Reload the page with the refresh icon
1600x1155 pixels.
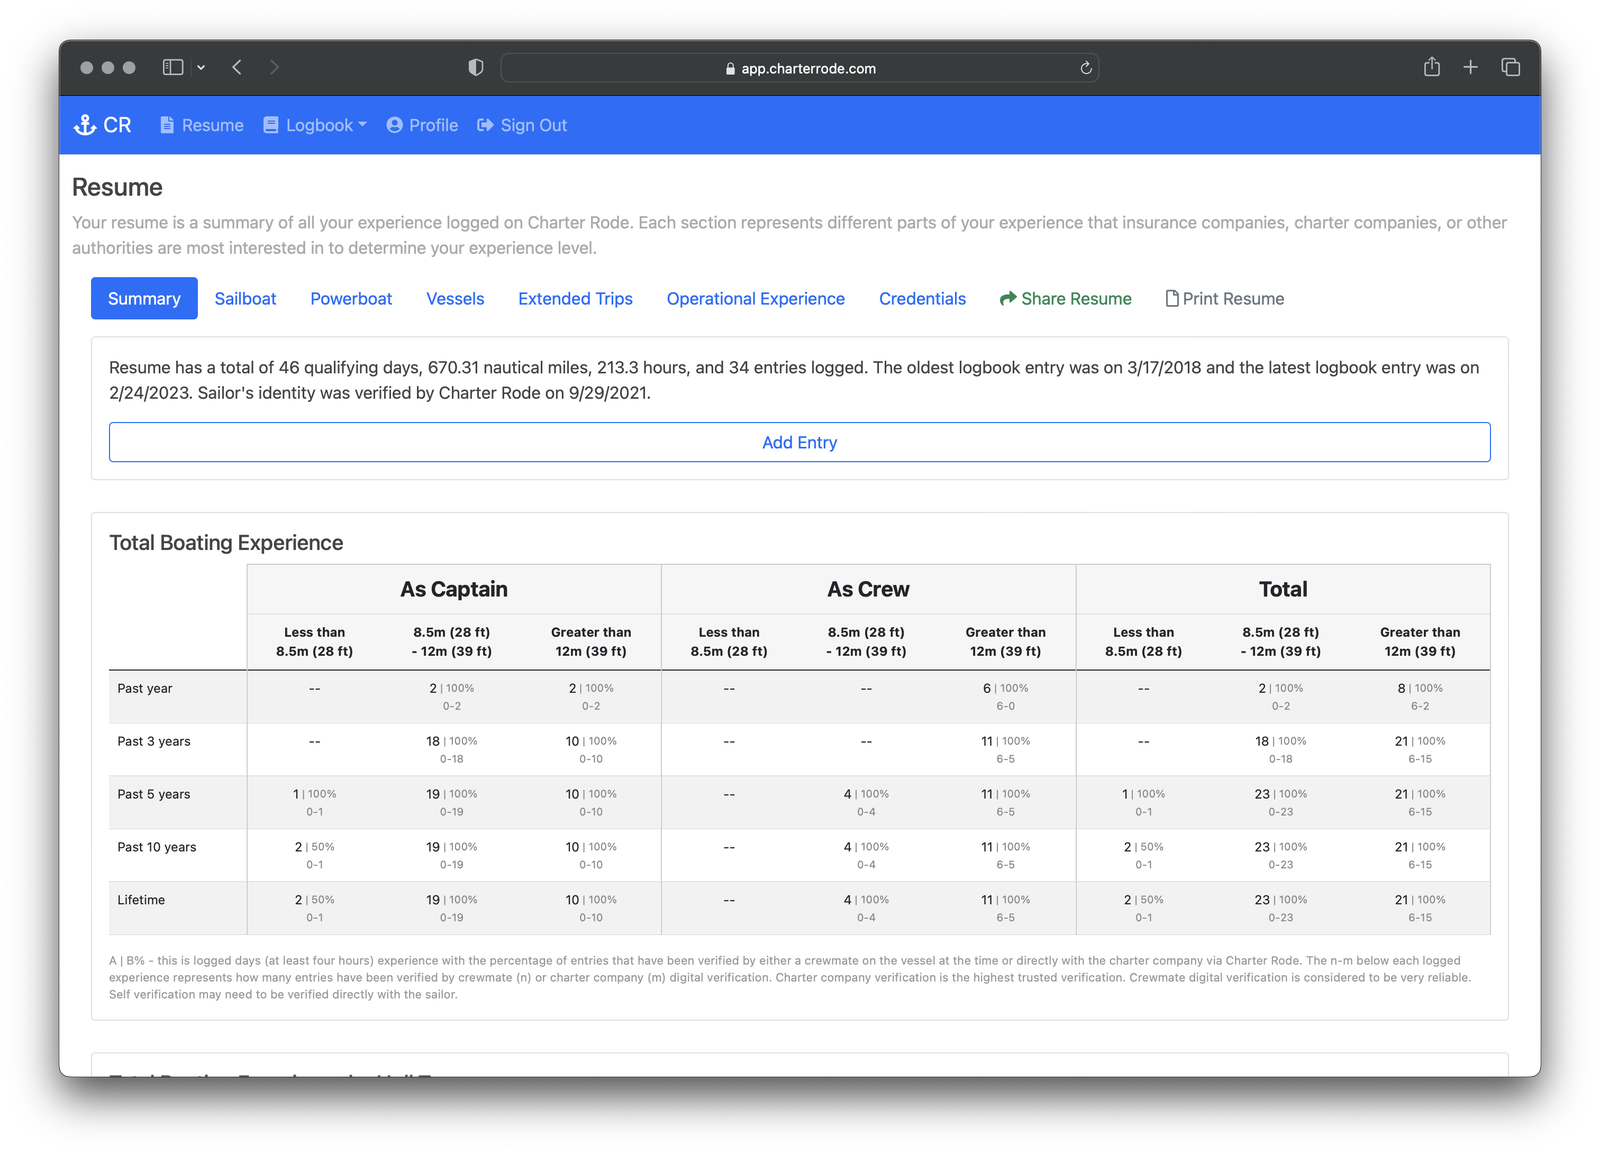pyautogui.click(x=1086, y=68)
